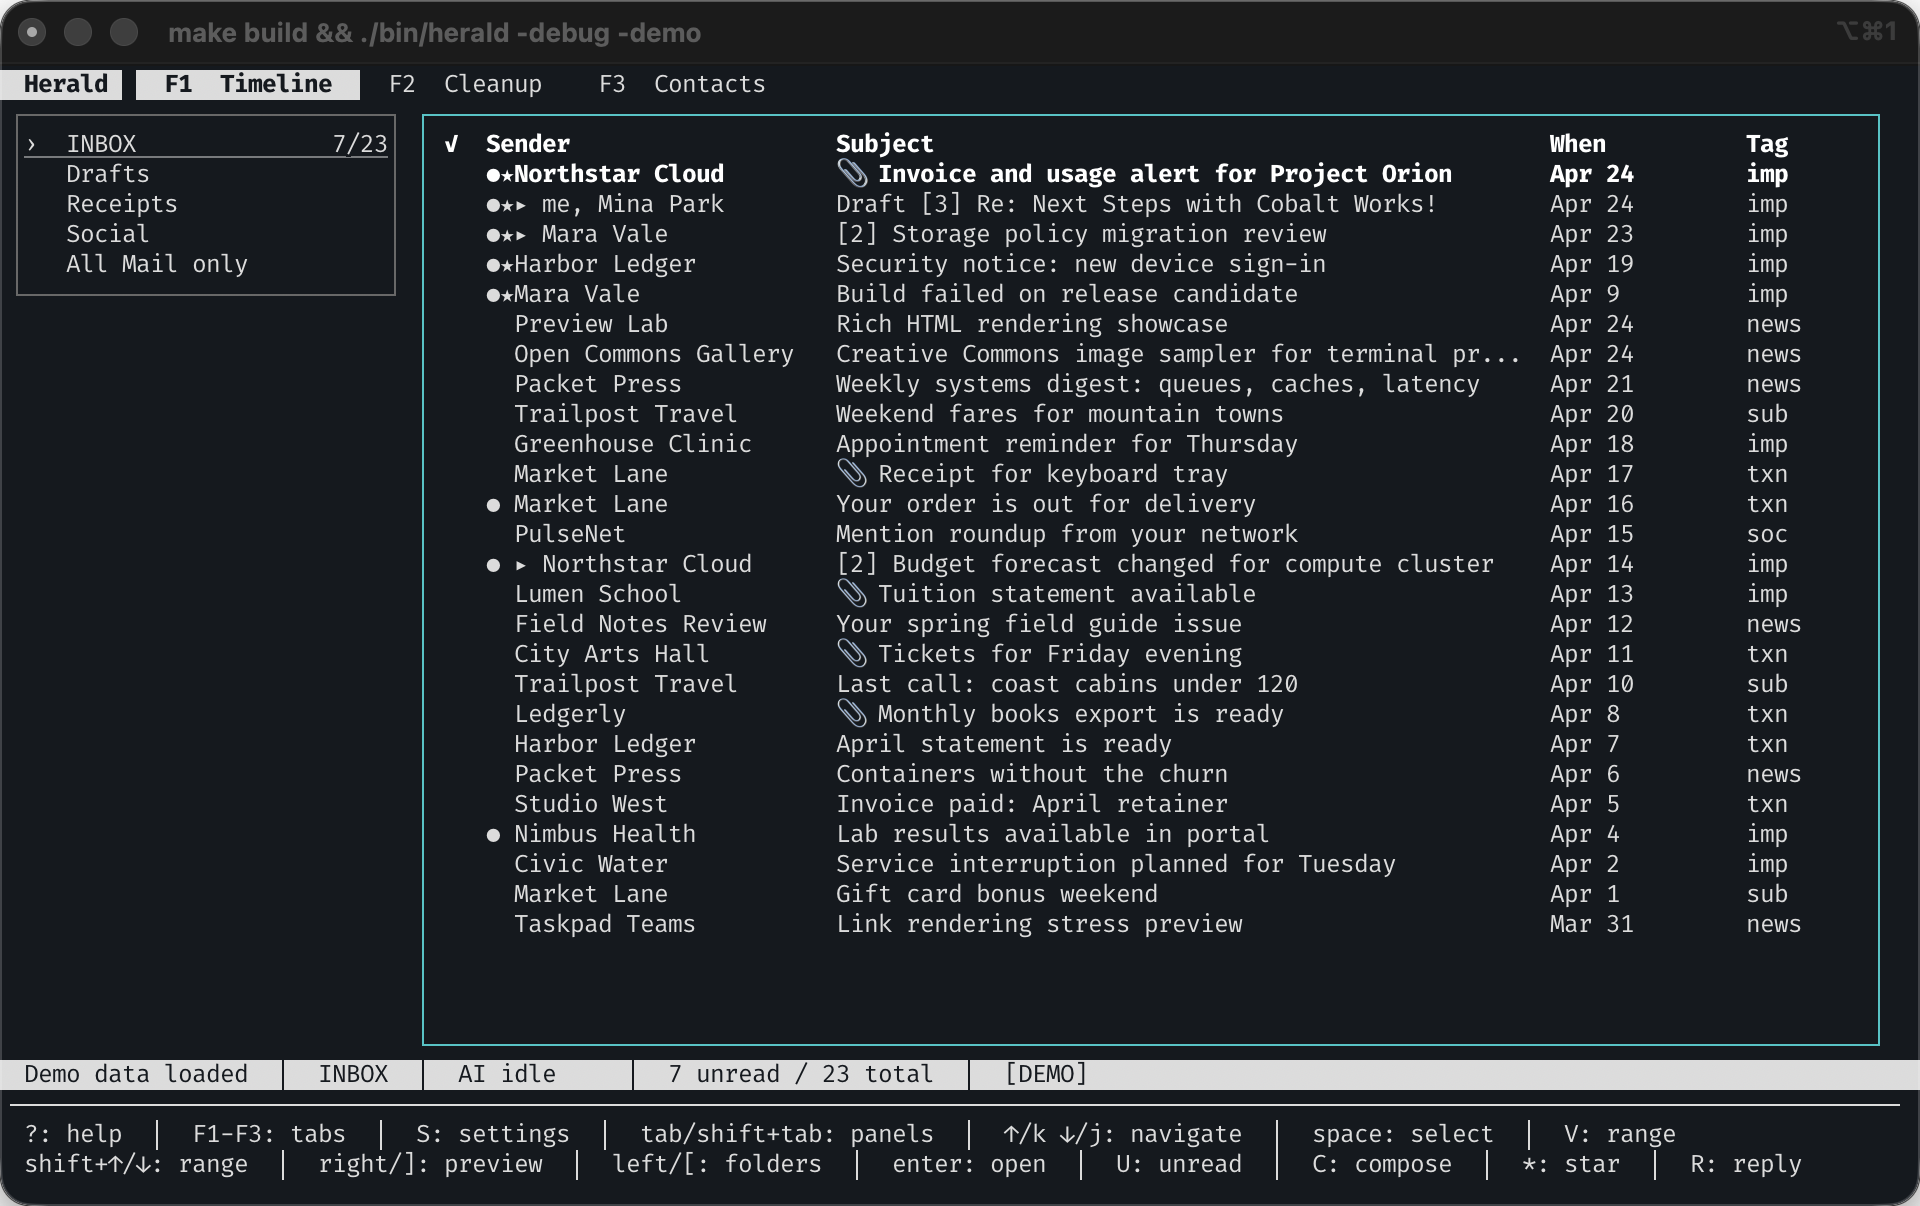
Task: Click the paperclip icon on the Invoice and usage alert row
Action: click(x=852, y=173)
